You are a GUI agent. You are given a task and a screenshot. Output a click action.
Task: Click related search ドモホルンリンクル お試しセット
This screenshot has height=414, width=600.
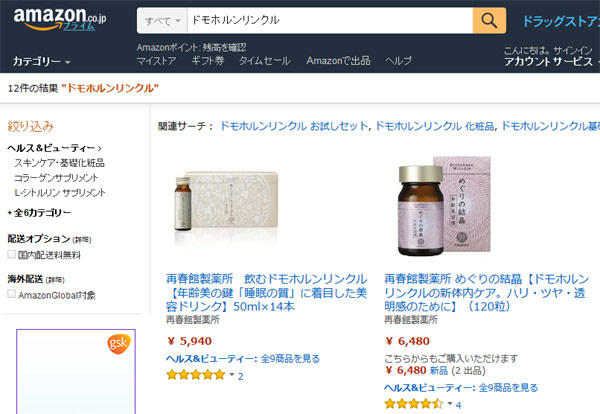pyautogui.click(x=294, y=126)
